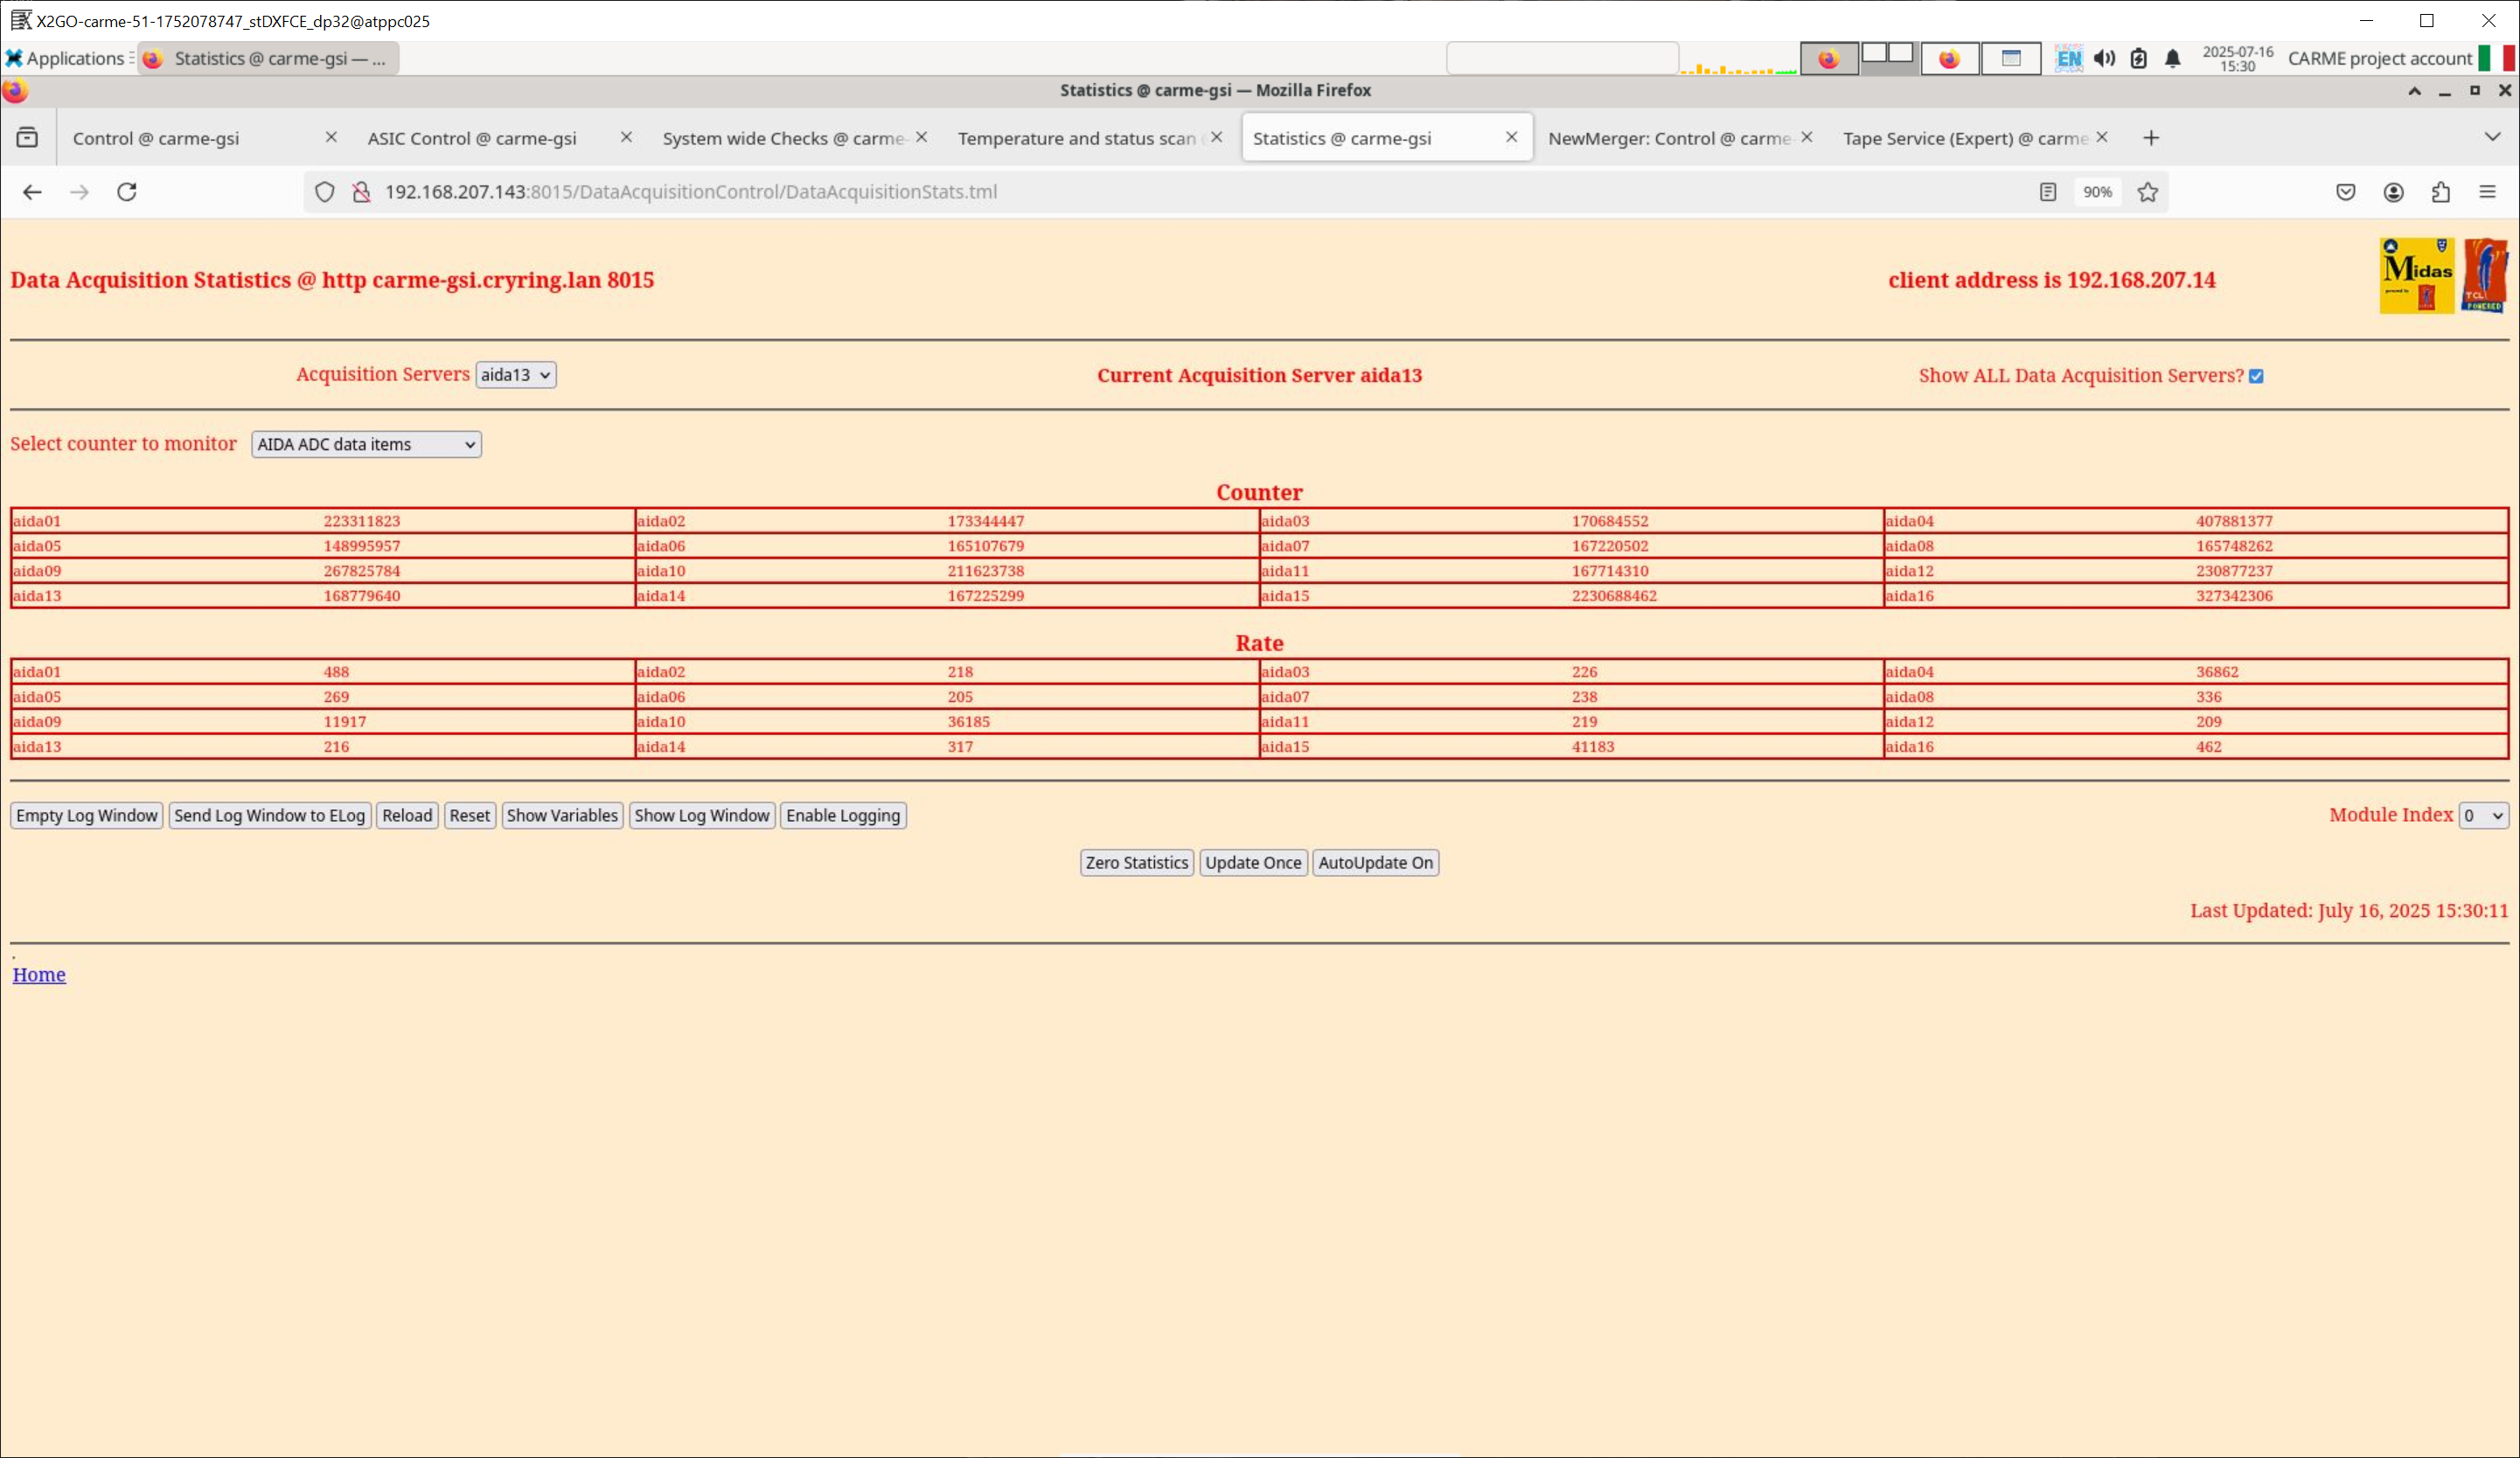Screen dimensions: 2520x1458
Task: Uncheck Show ALL Data Acquisition Servers
Action: coord(2256,376)
